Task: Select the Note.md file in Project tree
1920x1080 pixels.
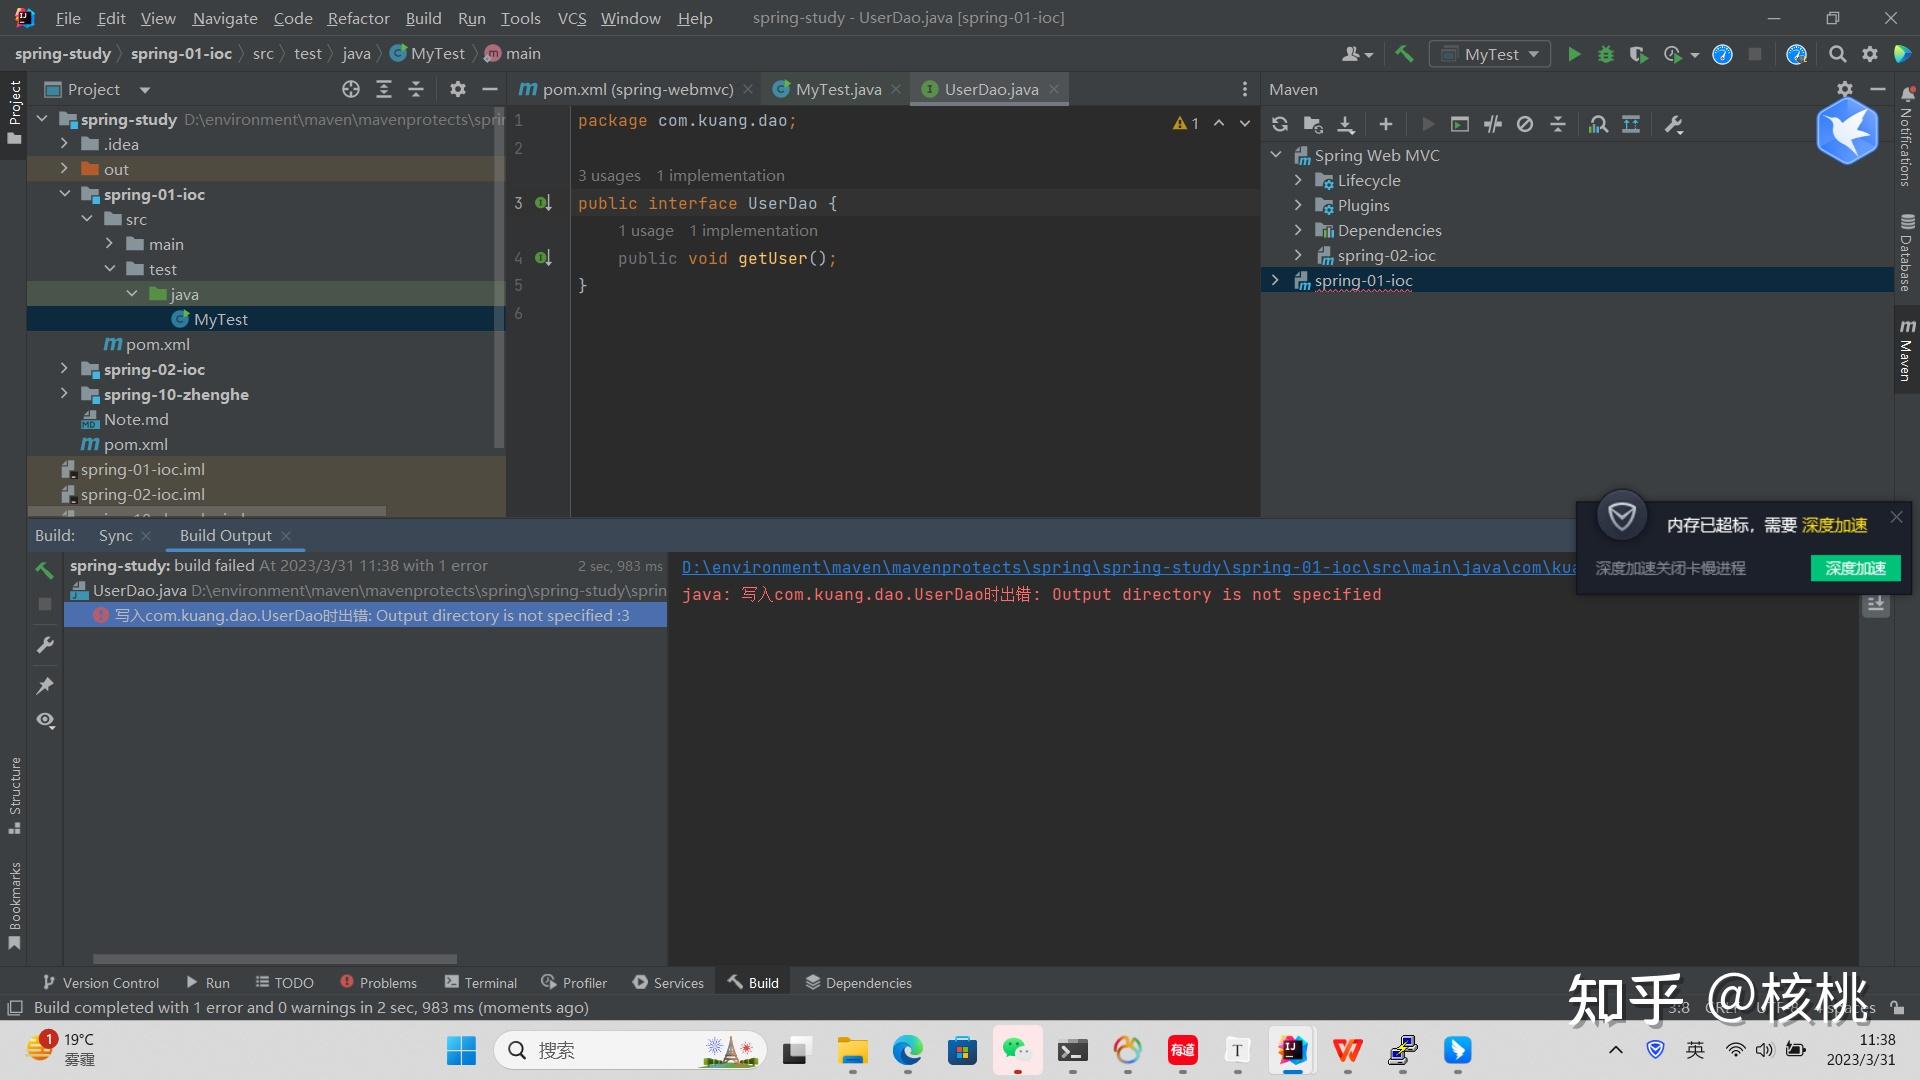Action: [x=137, y=419]
